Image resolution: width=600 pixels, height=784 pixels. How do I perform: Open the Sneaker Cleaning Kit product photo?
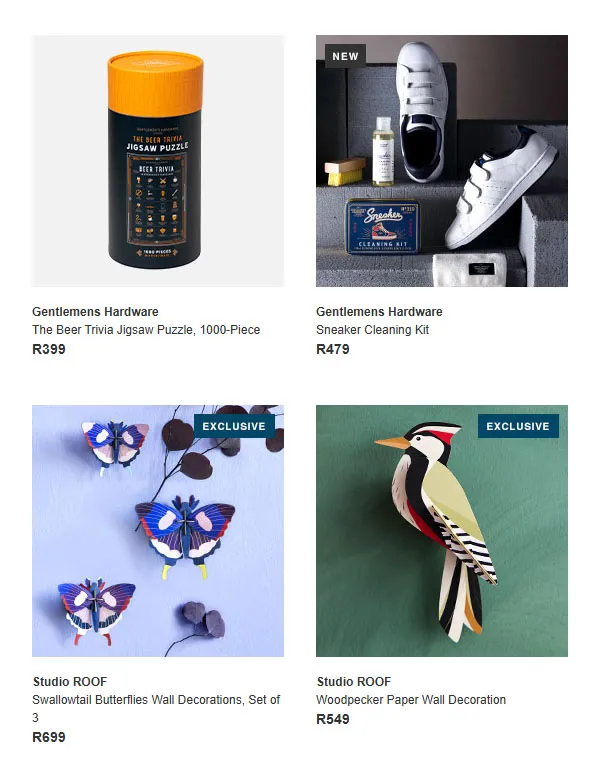pyautogui.click(x=442, y=161)
